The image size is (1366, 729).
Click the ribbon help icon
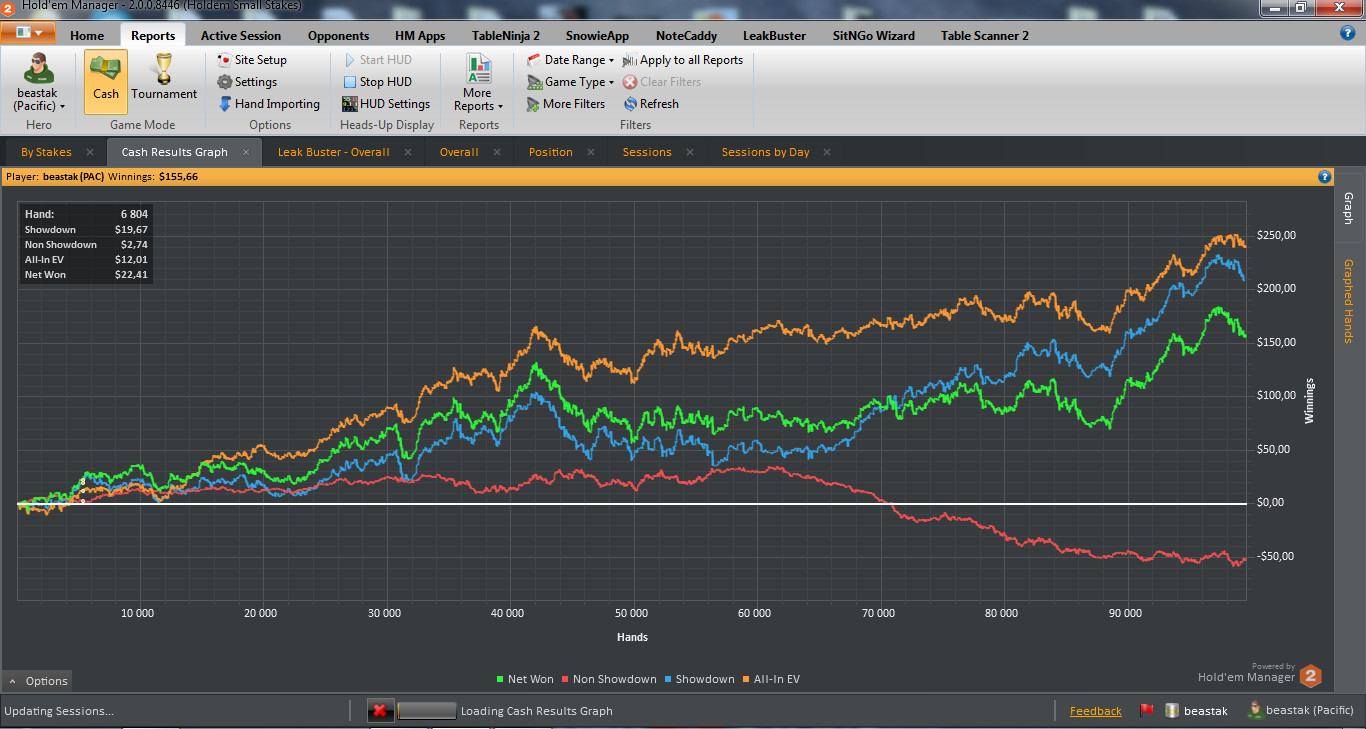click(1348, 33)
